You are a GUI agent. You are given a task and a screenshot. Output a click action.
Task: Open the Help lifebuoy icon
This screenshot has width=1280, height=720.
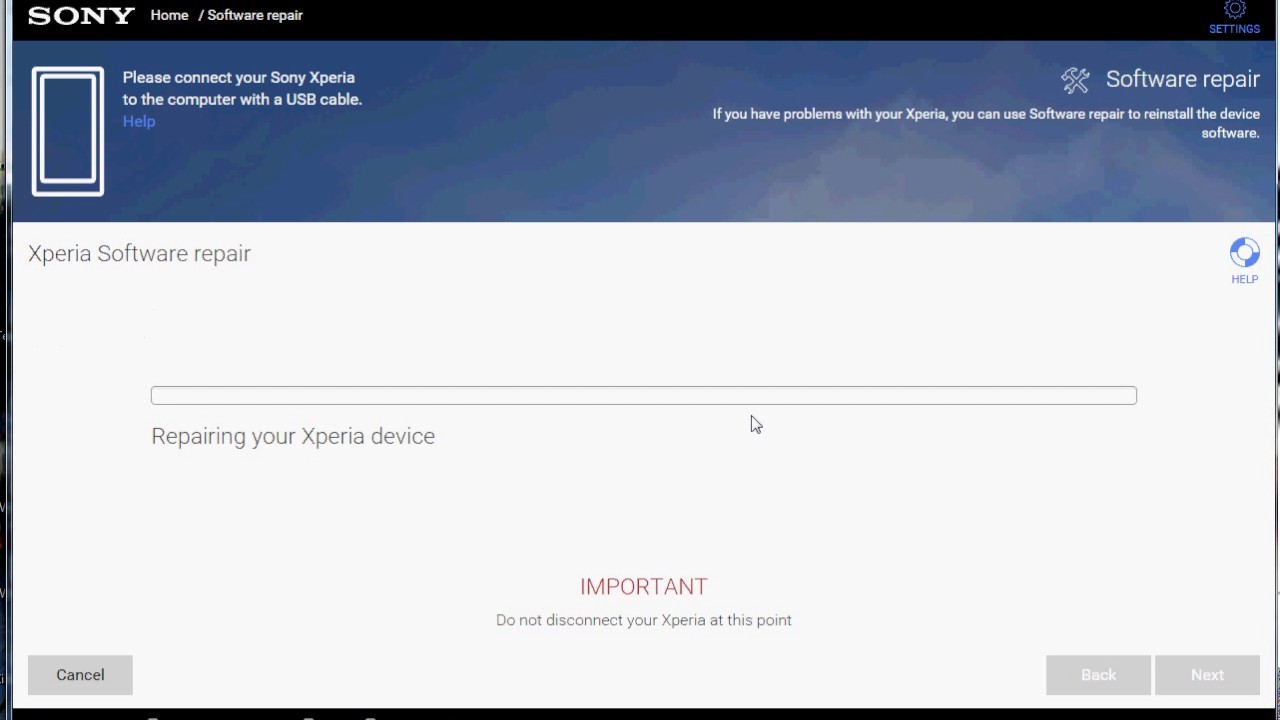click(1244, 253)
